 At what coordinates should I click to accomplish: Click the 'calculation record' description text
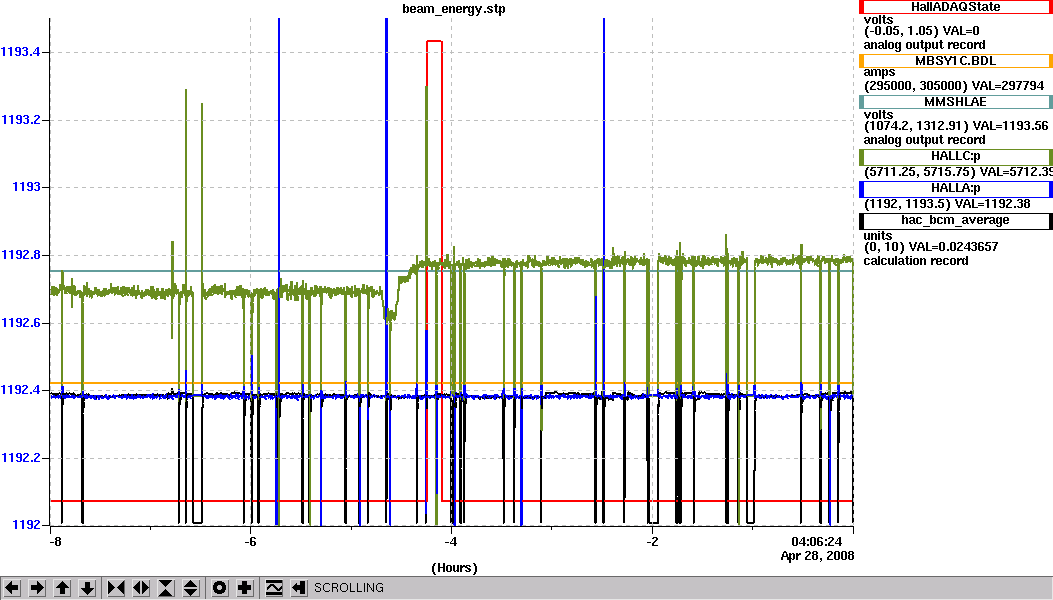[x=916, y=261]
